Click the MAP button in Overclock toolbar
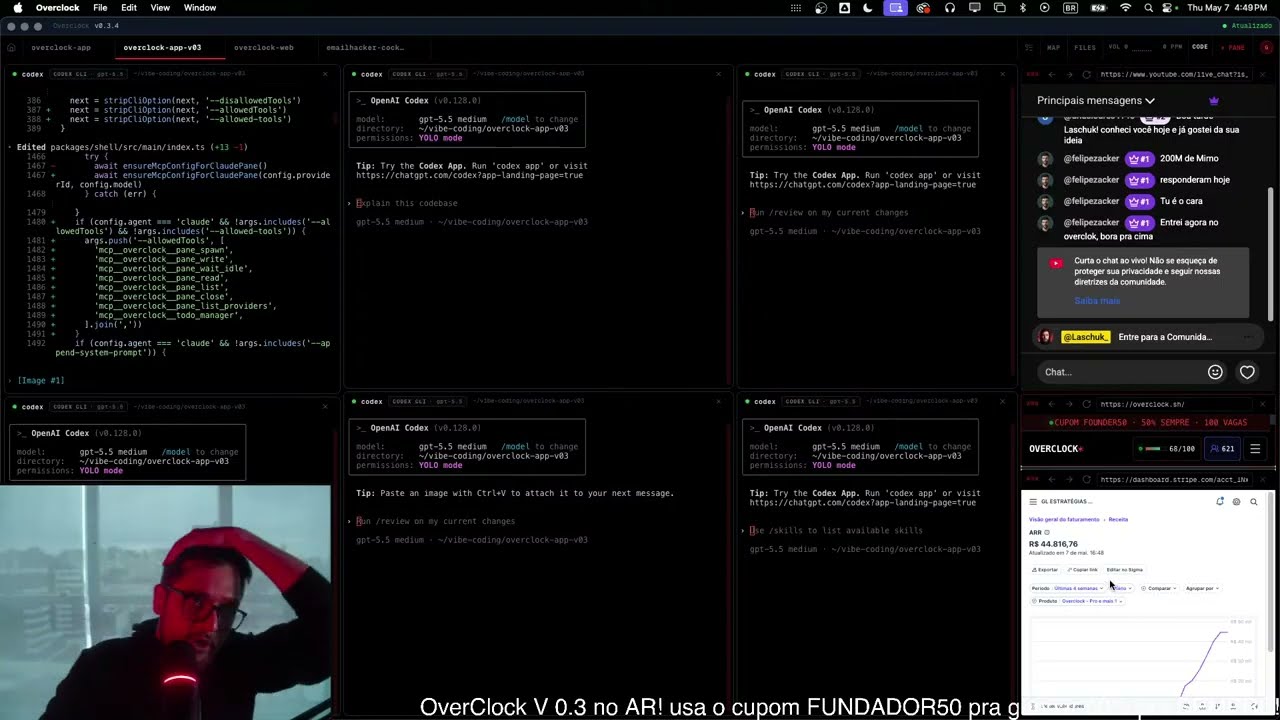The width and height of the screenshot is (1280, 720). tap(1053, 47)
